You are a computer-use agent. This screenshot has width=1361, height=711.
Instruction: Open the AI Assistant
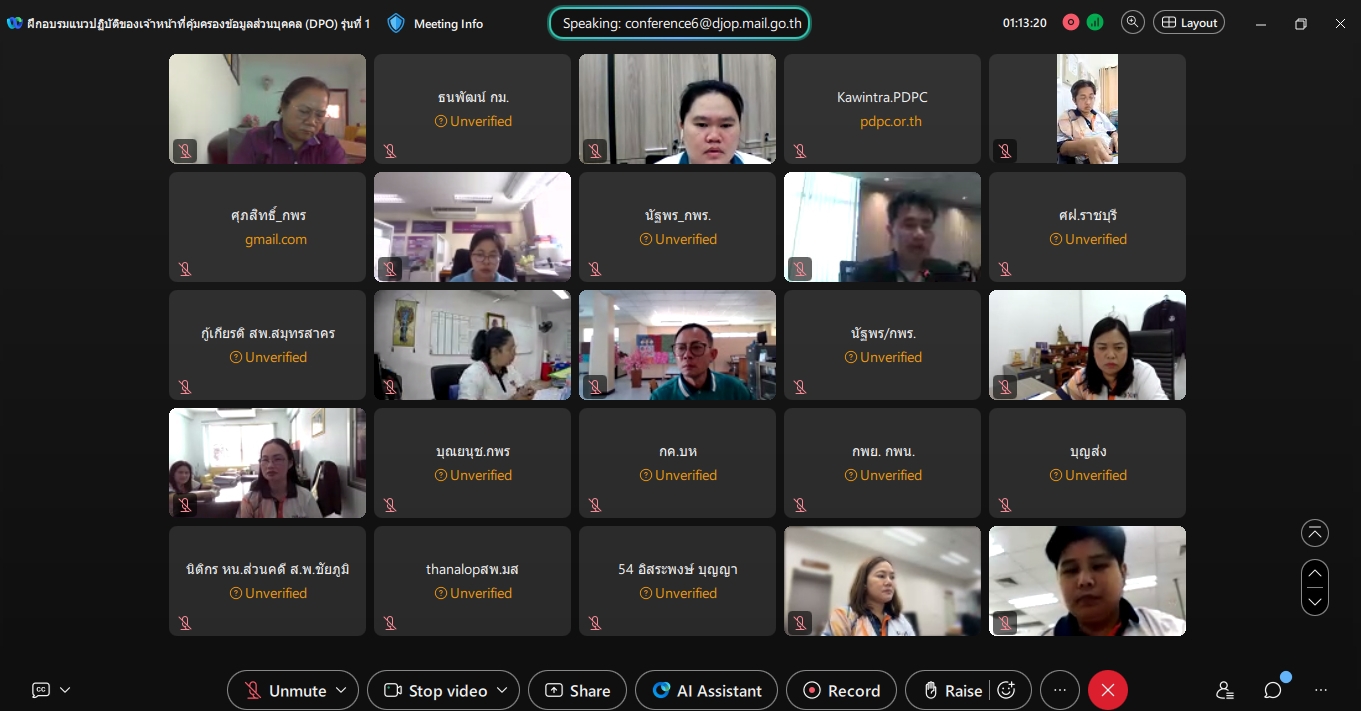706,690
